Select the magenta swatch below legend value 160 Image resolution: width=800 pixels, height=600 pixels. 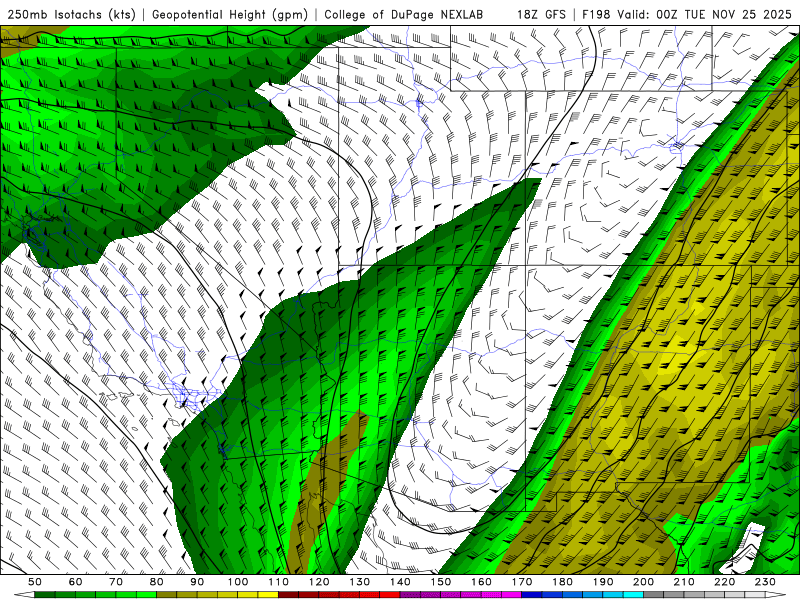491,594
